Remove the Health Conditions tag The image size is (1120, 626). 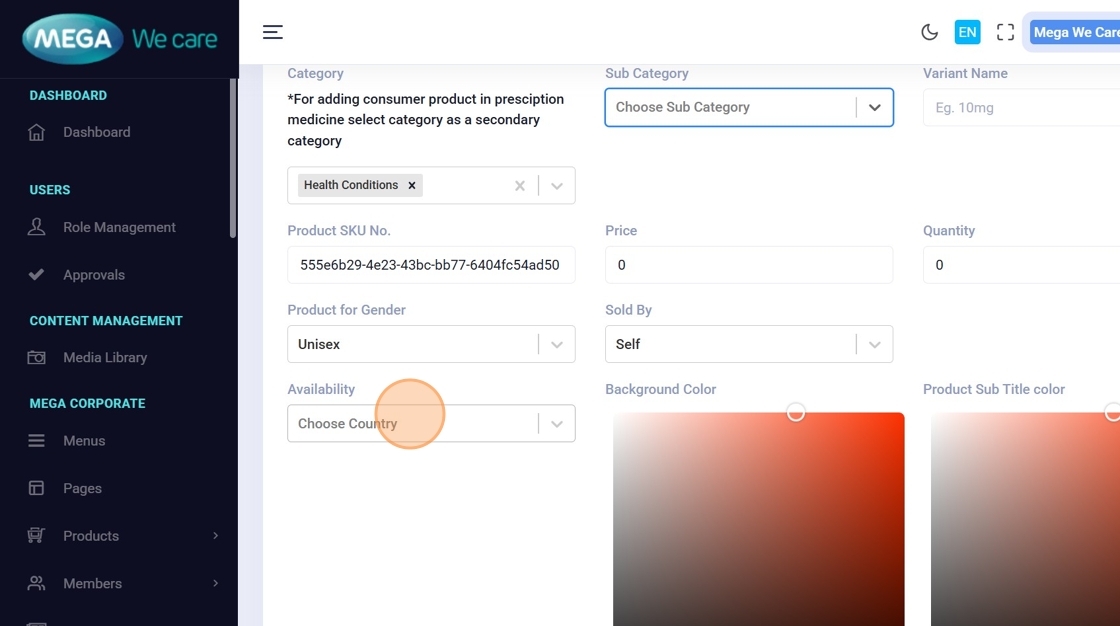pos(411,185)
